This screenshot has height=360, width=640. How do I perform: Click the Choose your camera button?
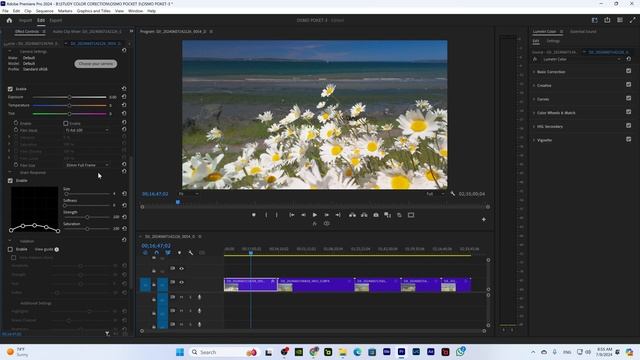pos(96,64)
